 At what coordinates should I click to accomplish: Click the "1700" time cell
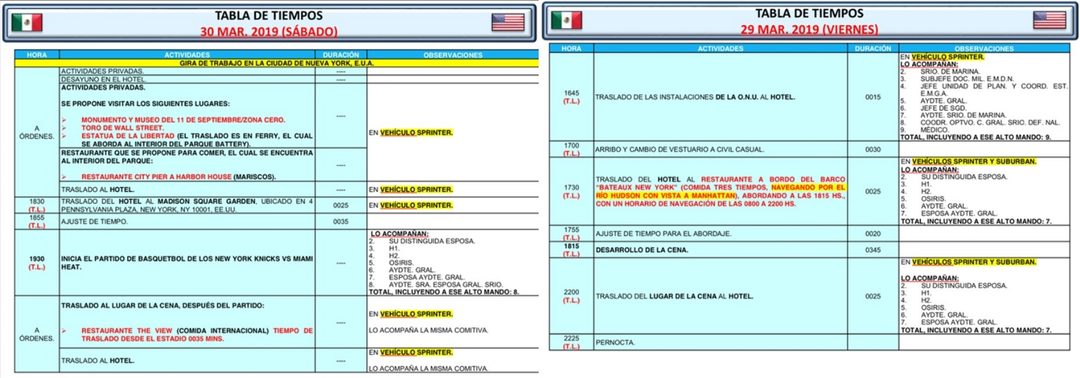click(x=571, y=149)
